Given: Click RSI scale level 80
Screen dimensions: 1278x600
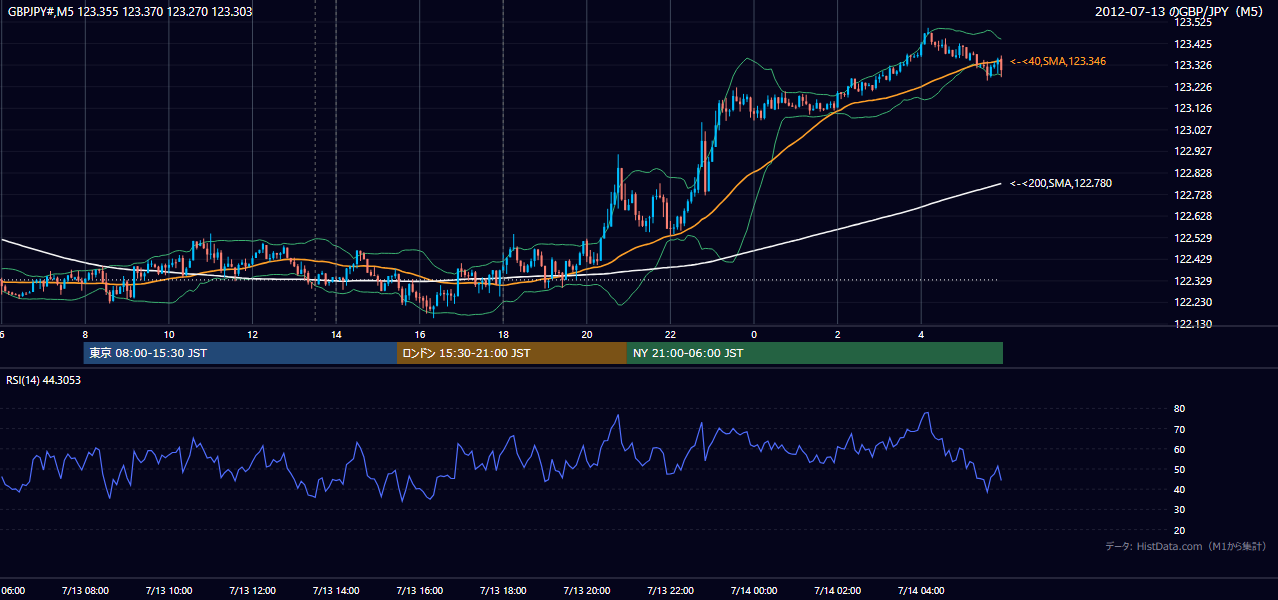Looking at the screenshot, I should pyautogui.click(x=1179, y=409).
